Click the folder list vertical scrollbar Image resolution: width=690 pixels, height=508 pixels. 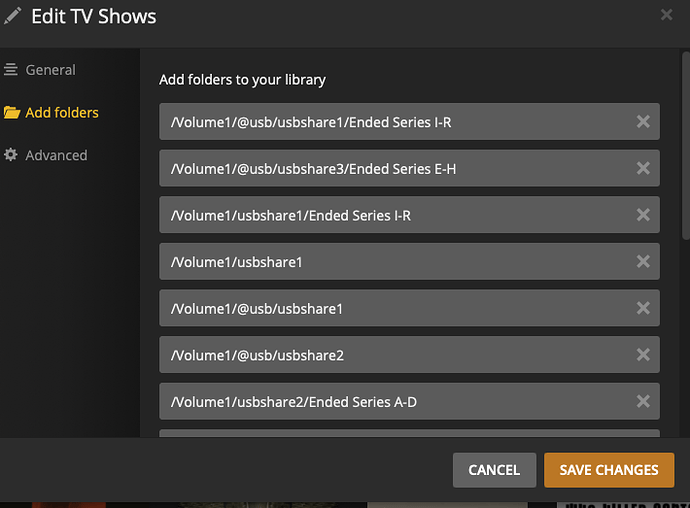[685, 150]
